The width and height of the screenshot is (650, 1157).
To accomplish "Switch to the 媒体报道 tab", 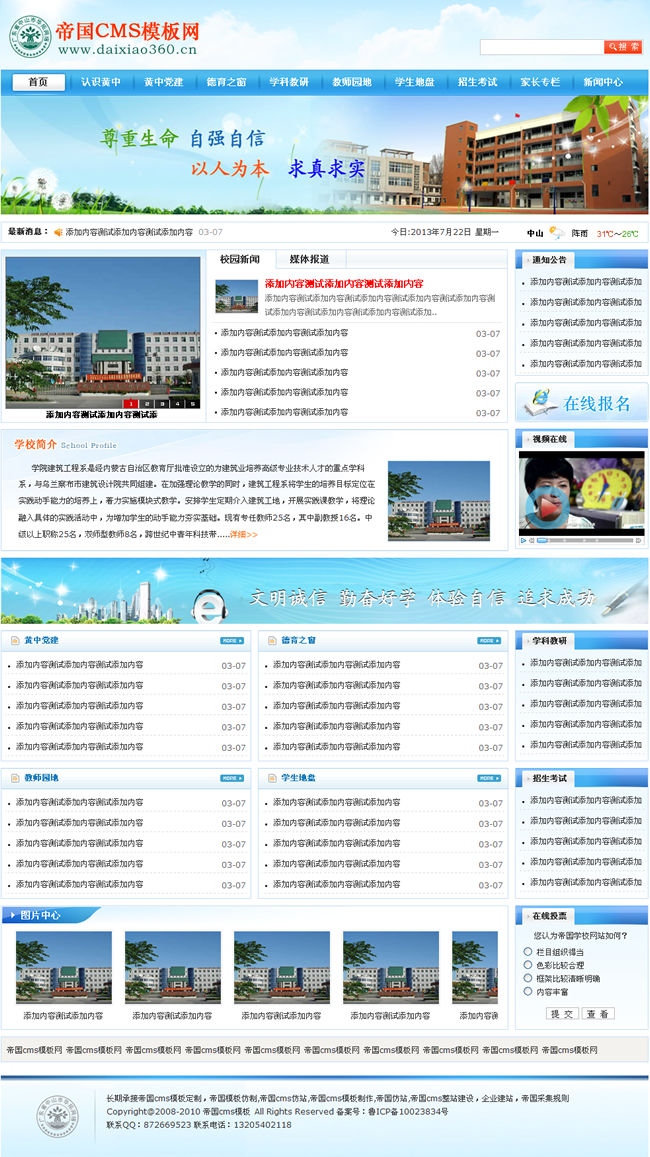I will pyautogui.click(x=309, y=259).
